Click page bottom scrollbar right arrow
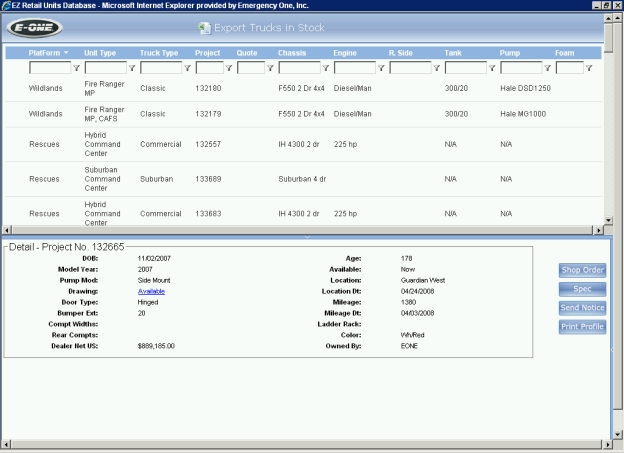Screen dimensions: 624x453 coord(608,444)
